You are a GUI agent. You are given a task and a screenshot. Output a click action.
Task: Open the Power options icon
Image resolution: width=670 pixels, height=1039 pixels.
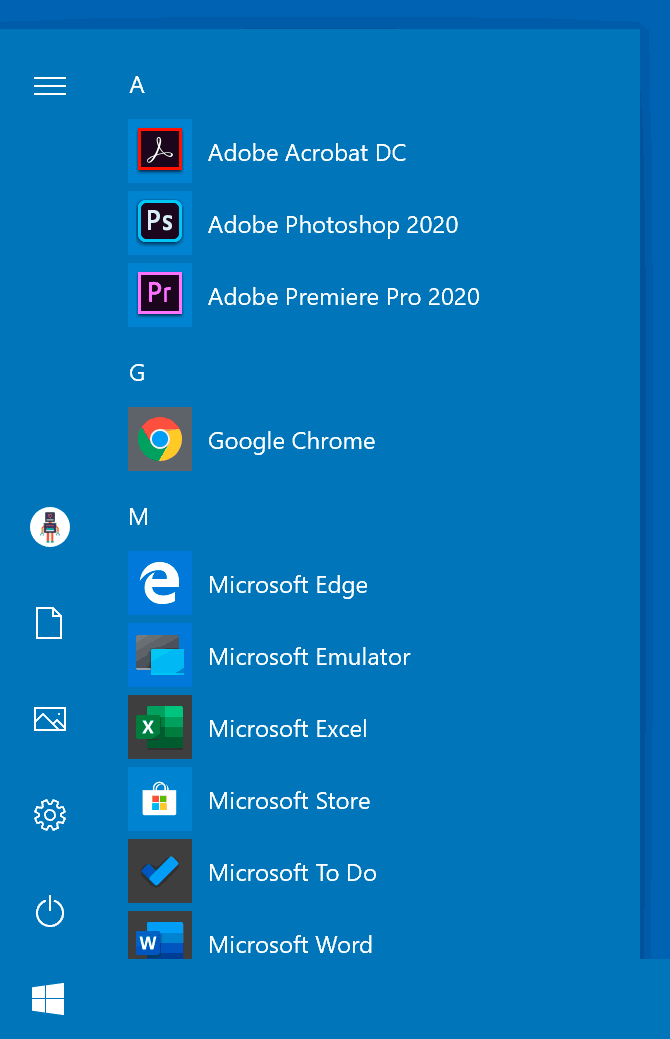click(50, 911)
